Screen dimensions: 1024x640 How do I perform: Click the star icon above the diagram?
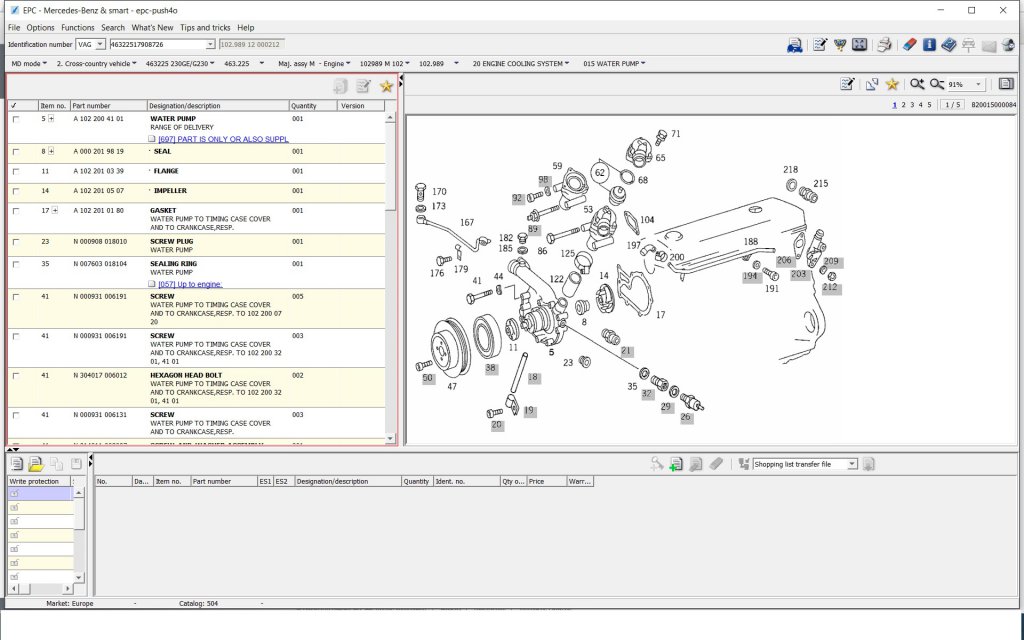891,85
